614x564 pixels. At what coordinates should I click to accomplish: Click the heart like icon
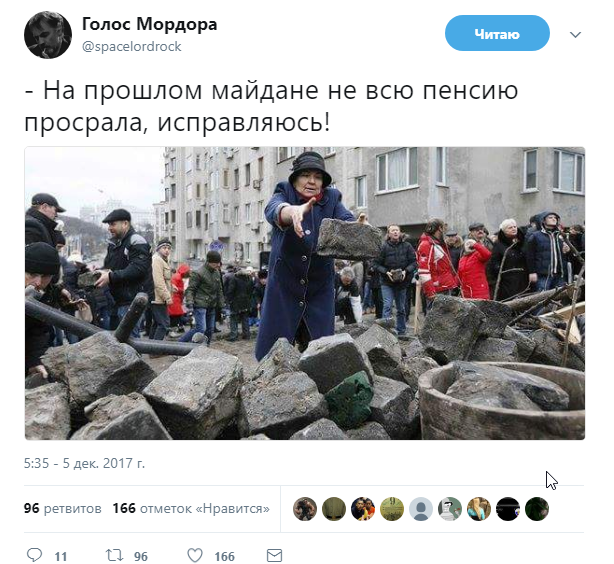(x=195, y=555)
